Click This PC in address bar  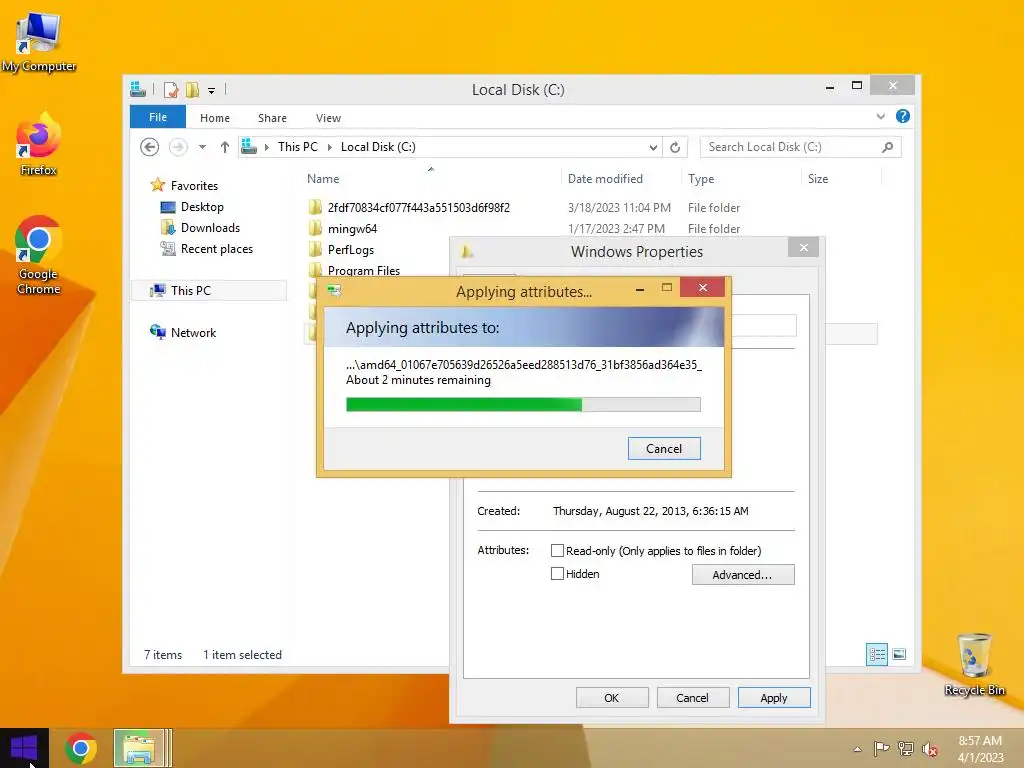[297, 147]
